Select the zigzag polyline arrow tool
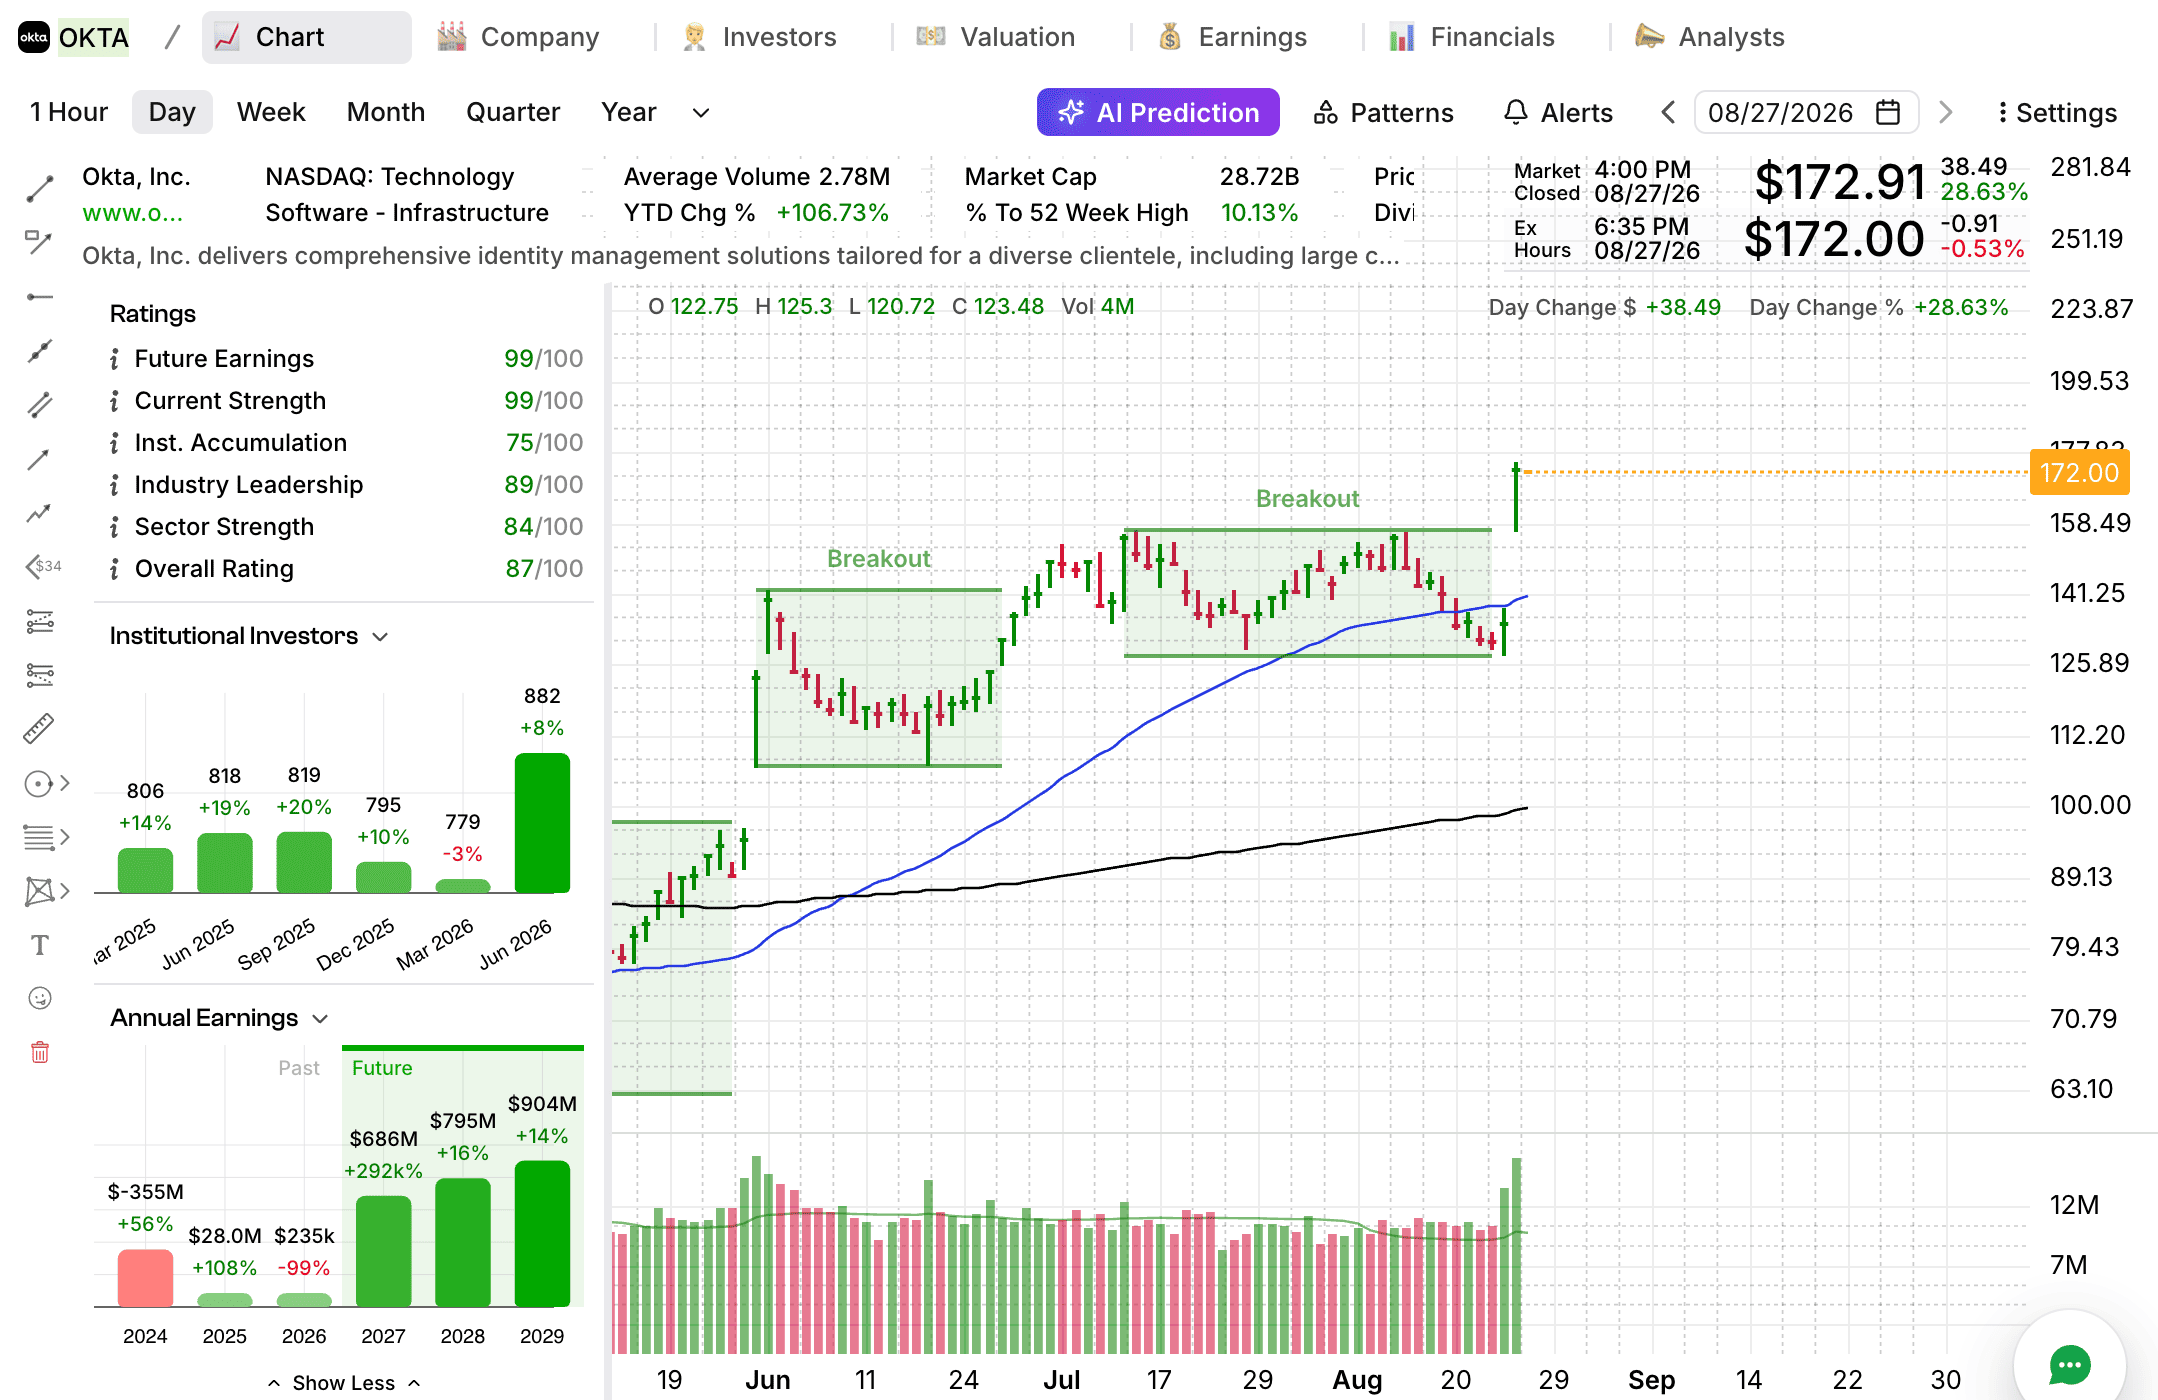The height and width of the screenshot is (1400, 2158). pyautogui.click(x=39, y=513)
